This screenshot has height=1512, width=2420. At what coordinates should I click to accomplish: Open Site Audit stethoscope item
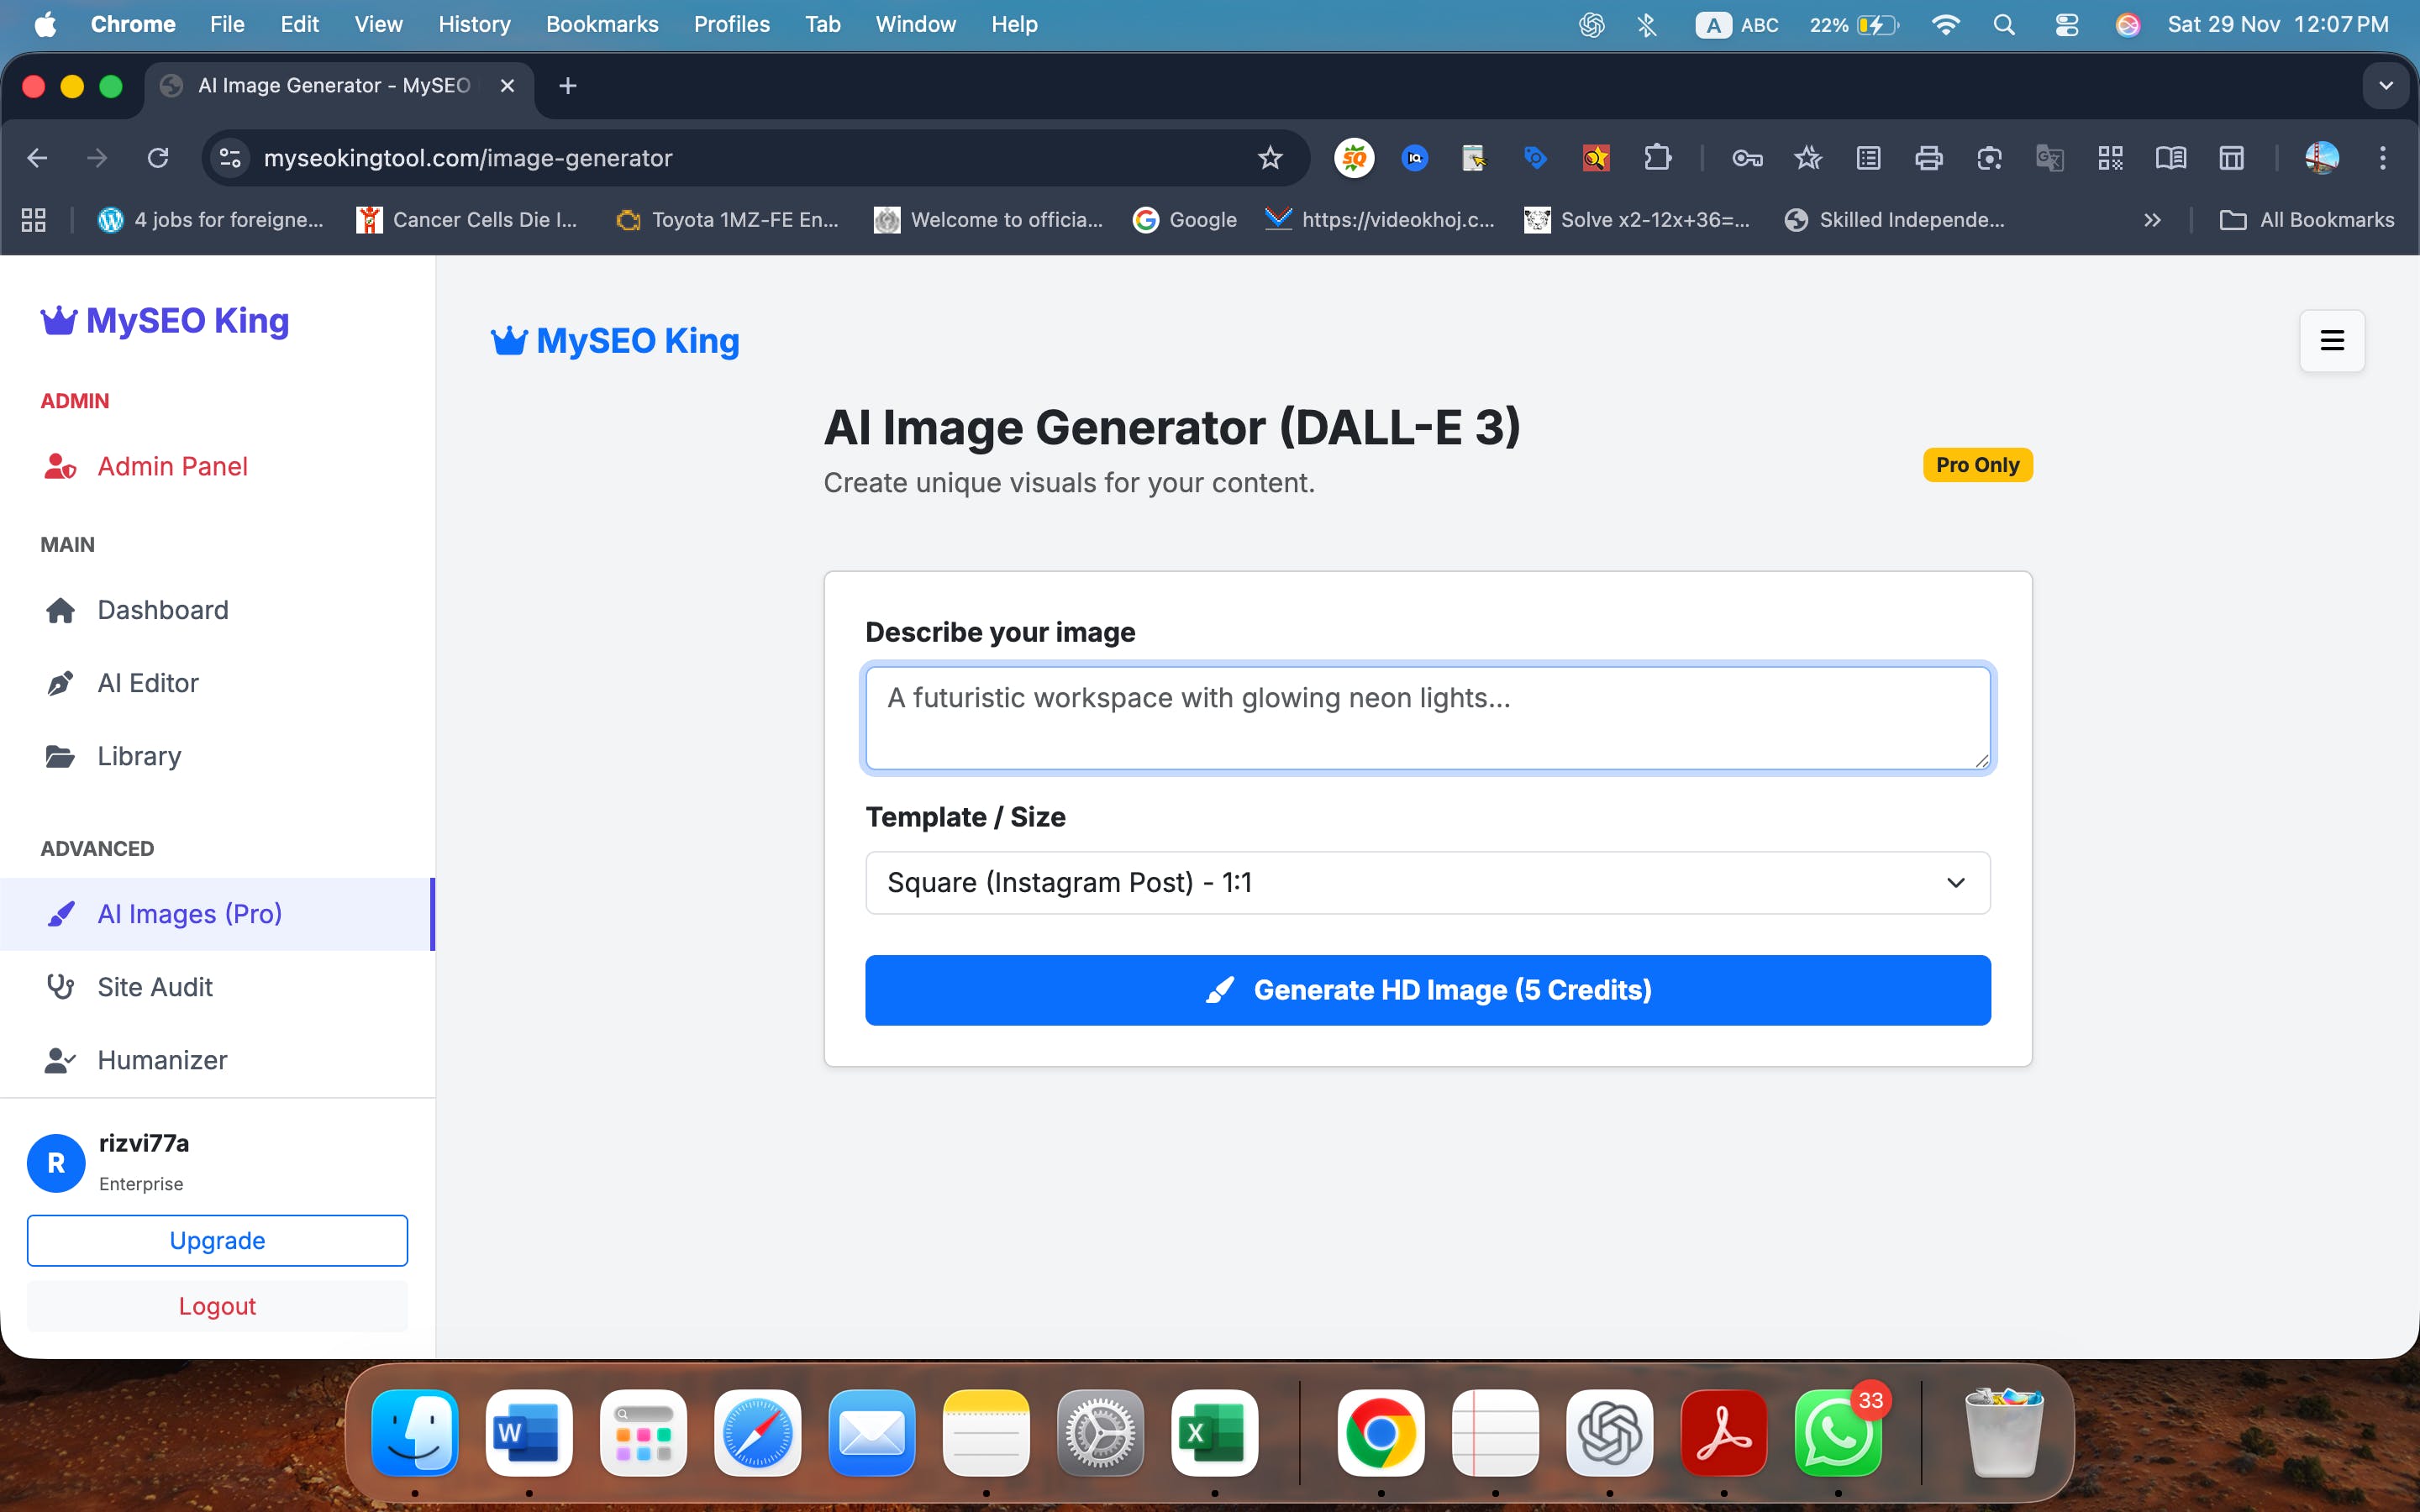(155, 987)
